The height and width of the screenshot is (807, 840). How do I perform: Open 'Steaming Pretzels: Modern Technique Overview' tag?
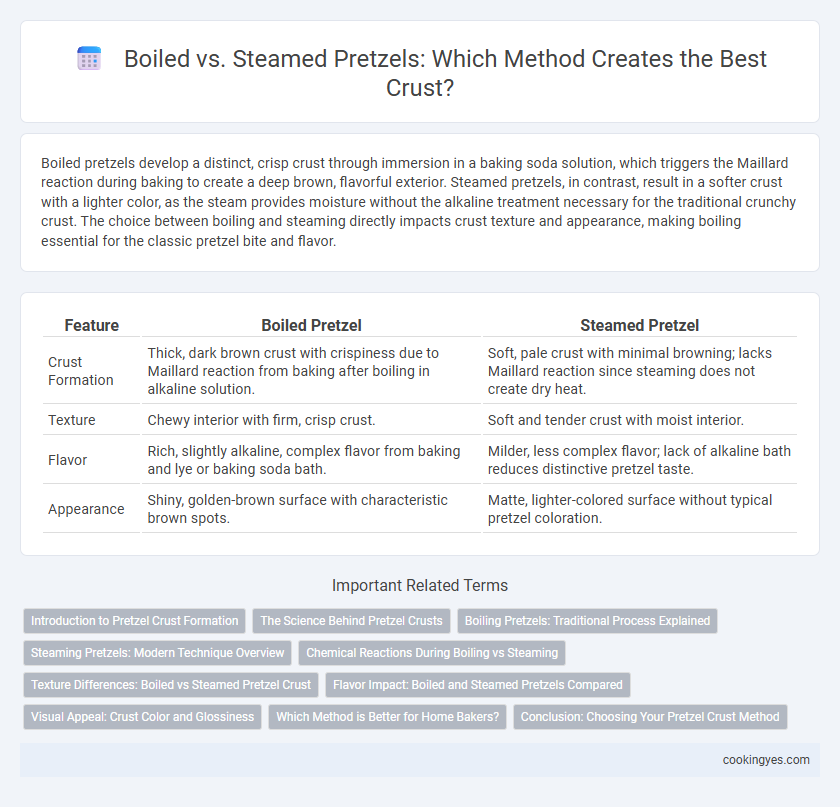click(158, 653)
